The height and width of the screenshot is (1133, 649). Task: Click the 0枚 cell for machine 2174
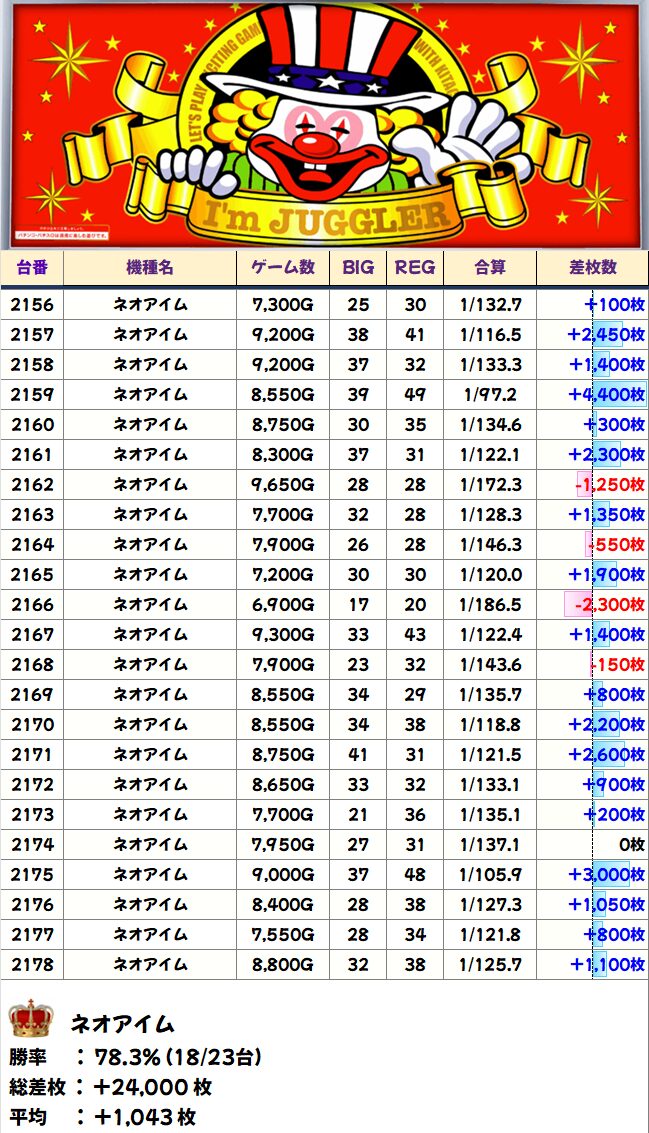tap(631, 845)
